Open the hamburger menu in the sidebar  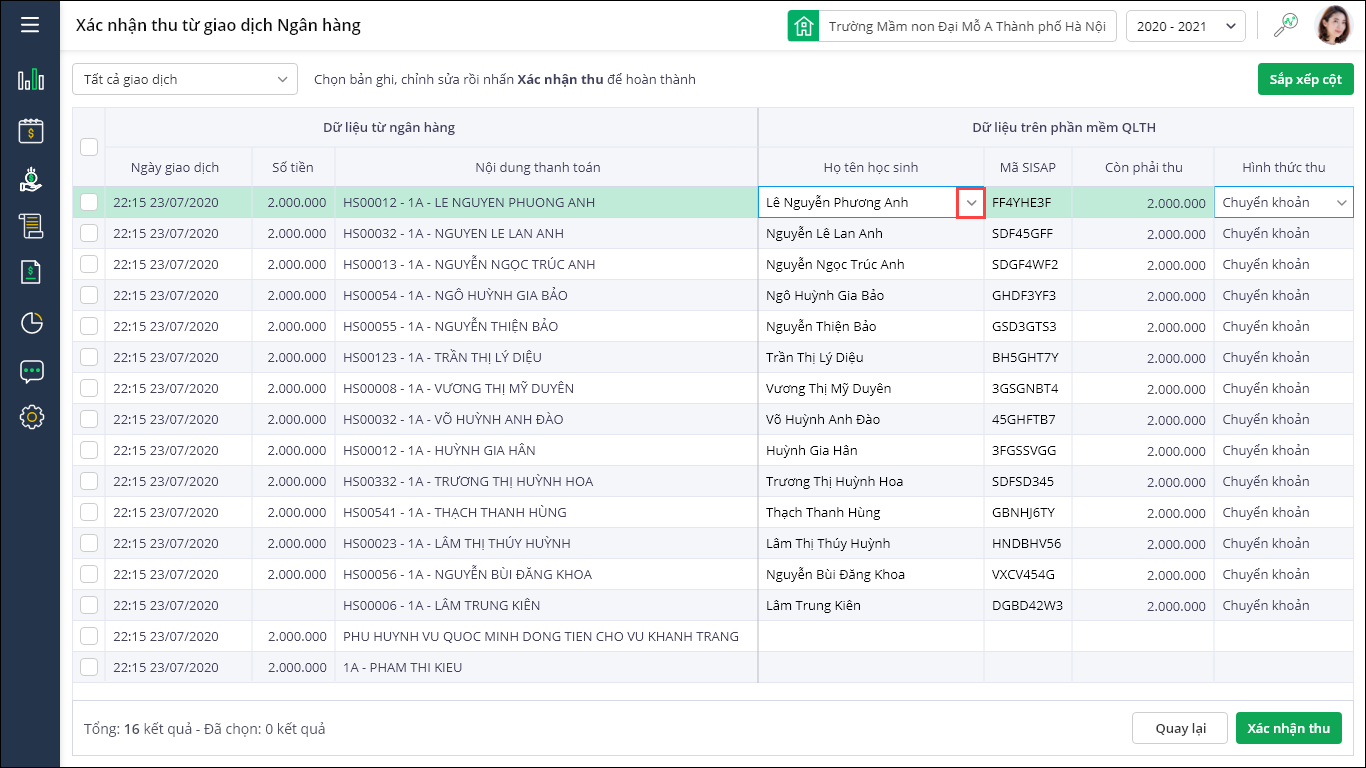coord(30,24)
